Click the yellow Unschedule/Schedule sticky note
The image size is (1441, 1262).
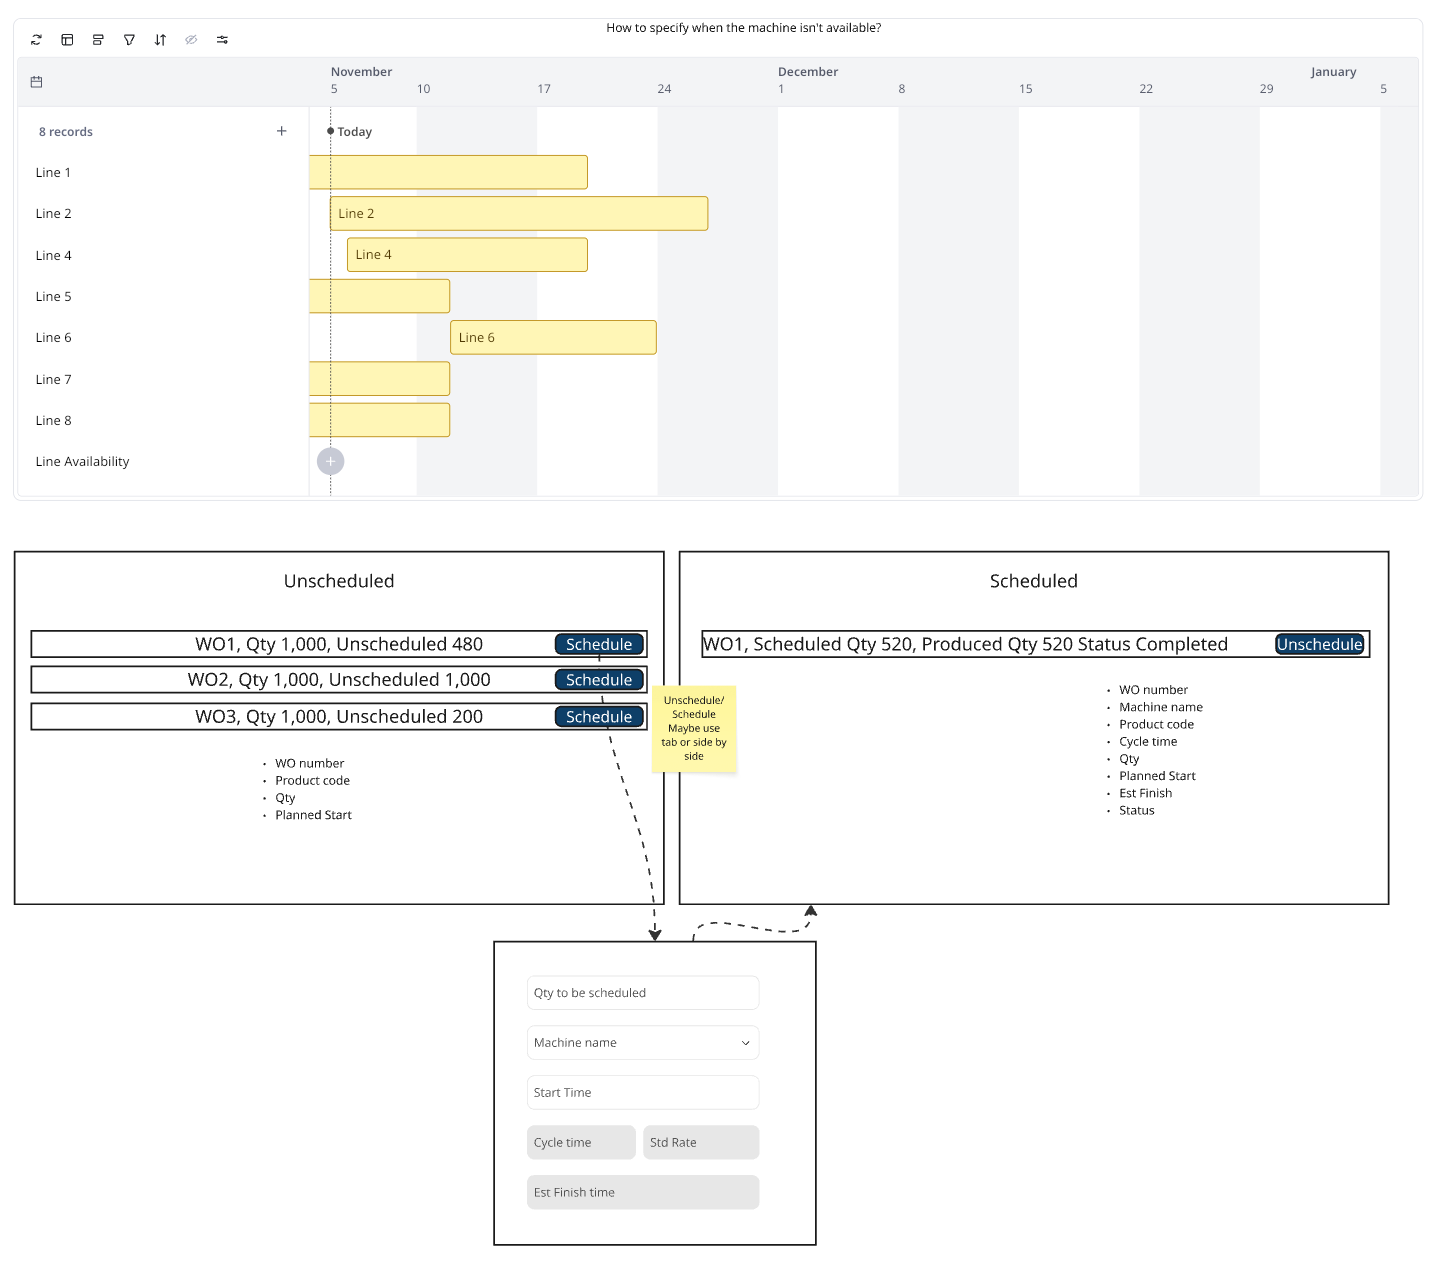[x=694, y=729]
